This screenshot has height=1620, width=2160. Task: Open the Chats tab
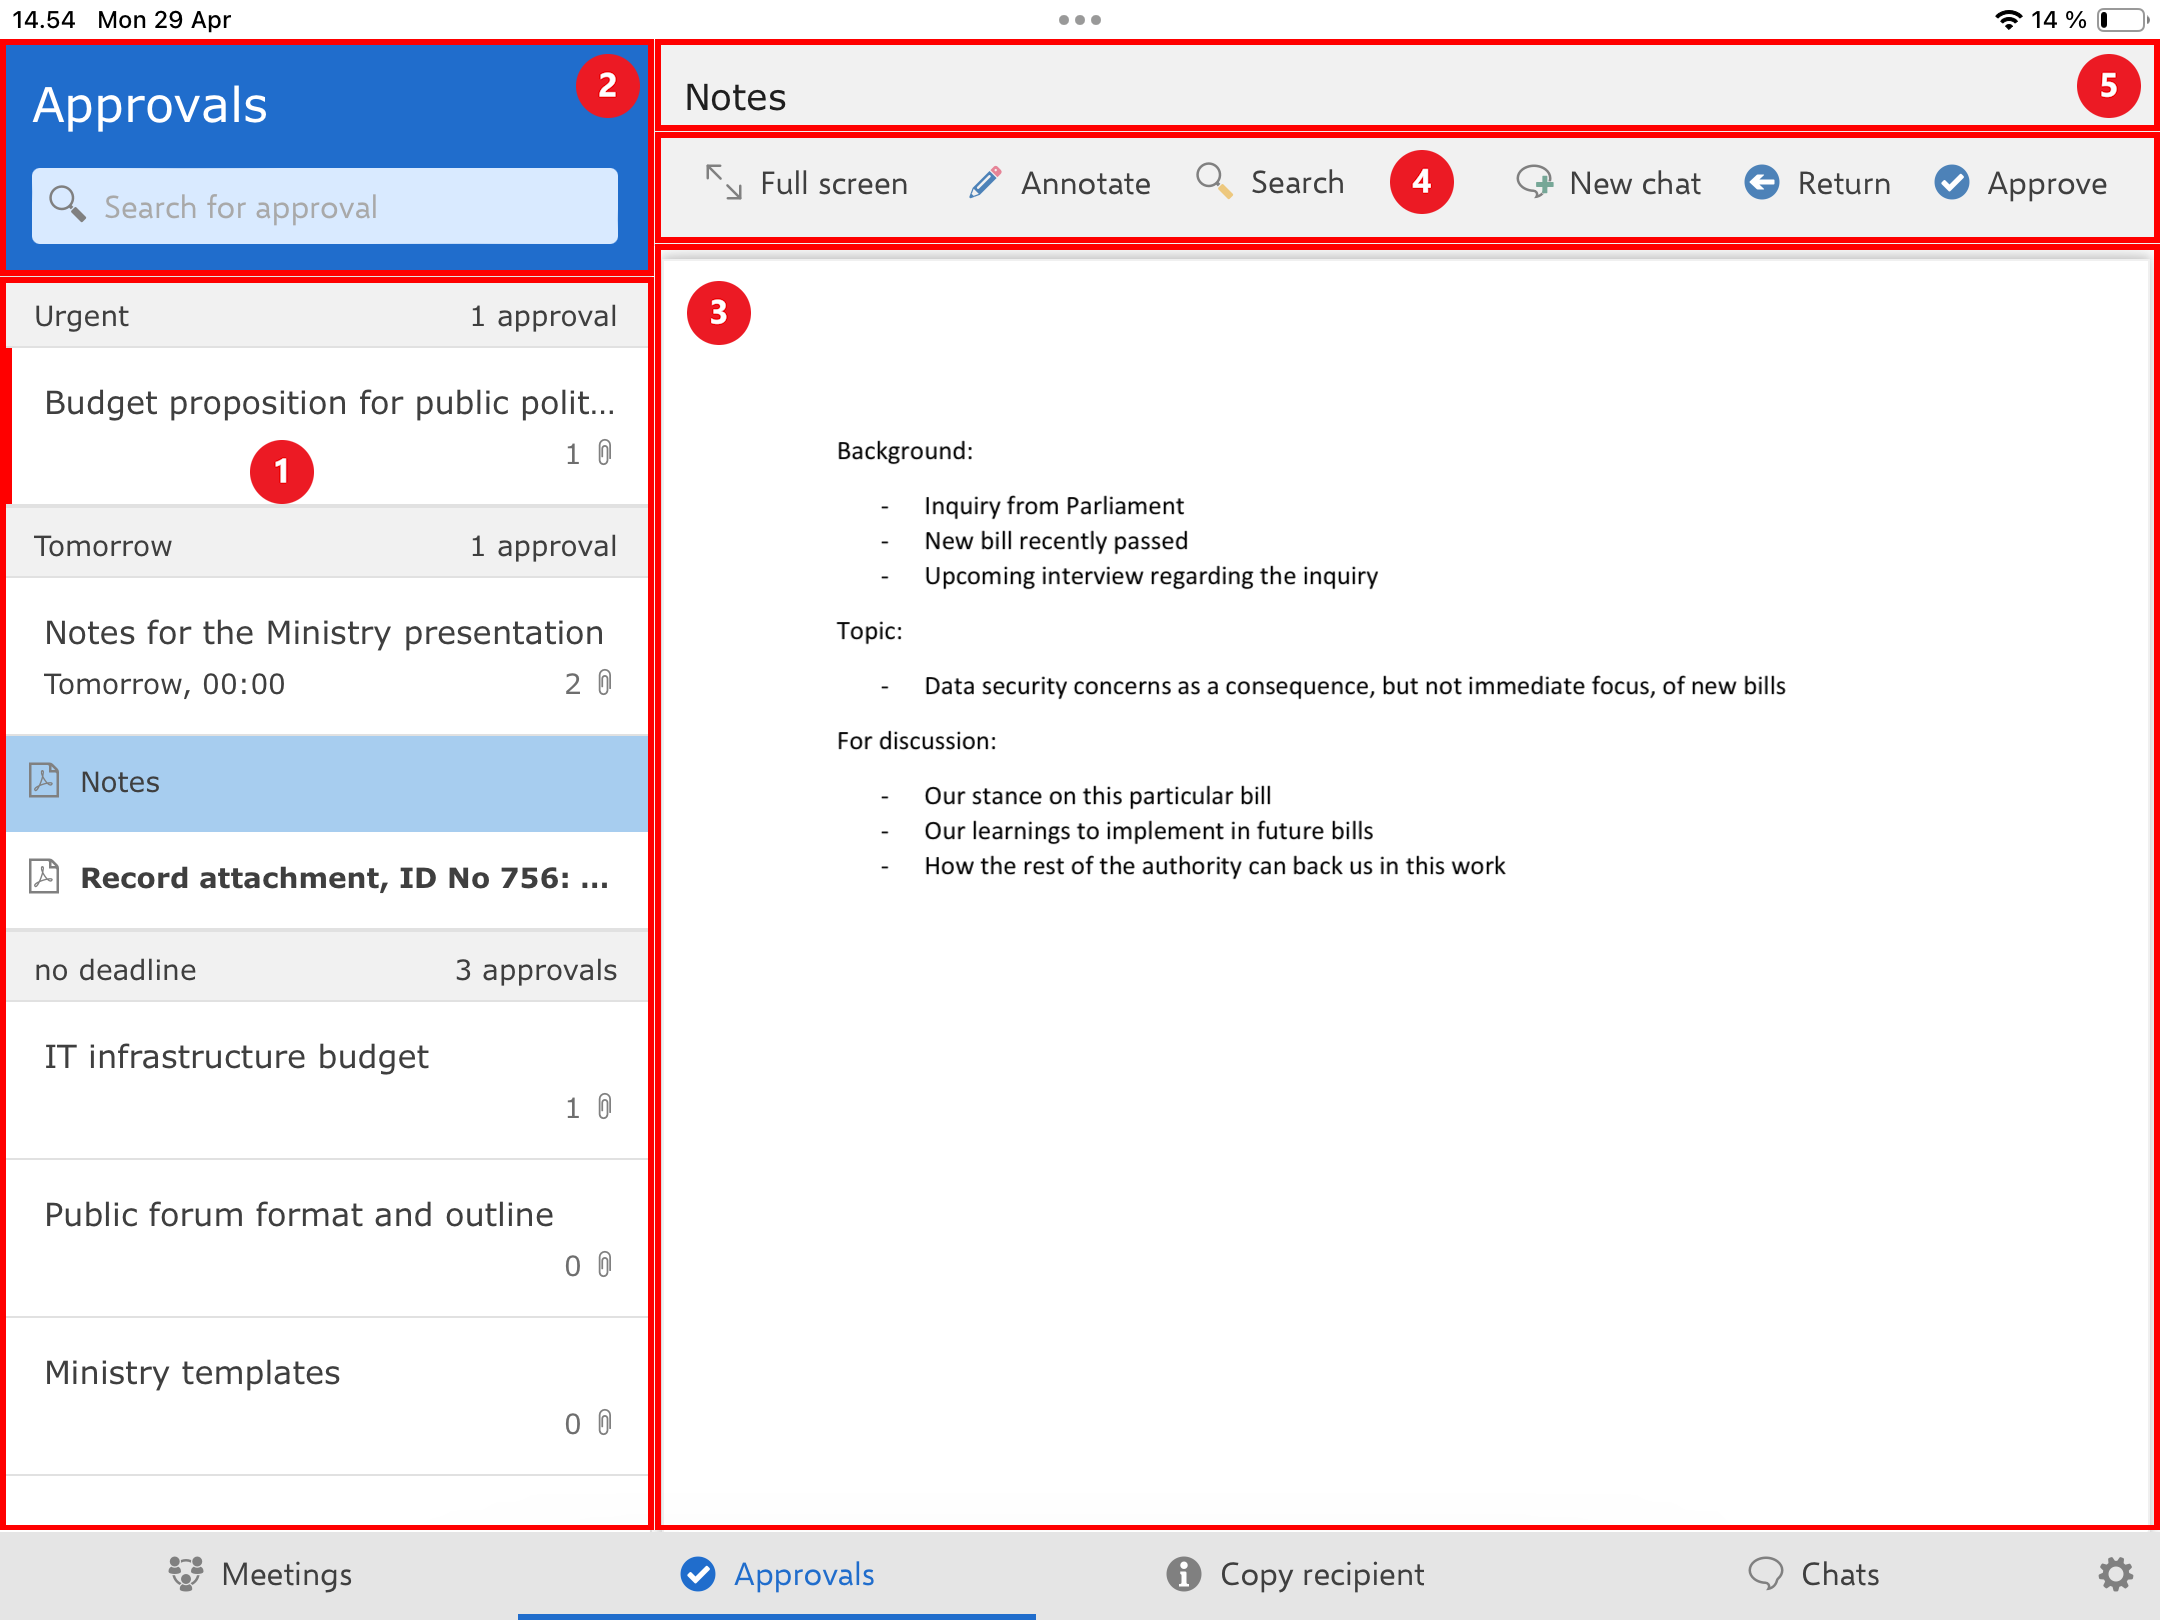coord(1813,1574)
